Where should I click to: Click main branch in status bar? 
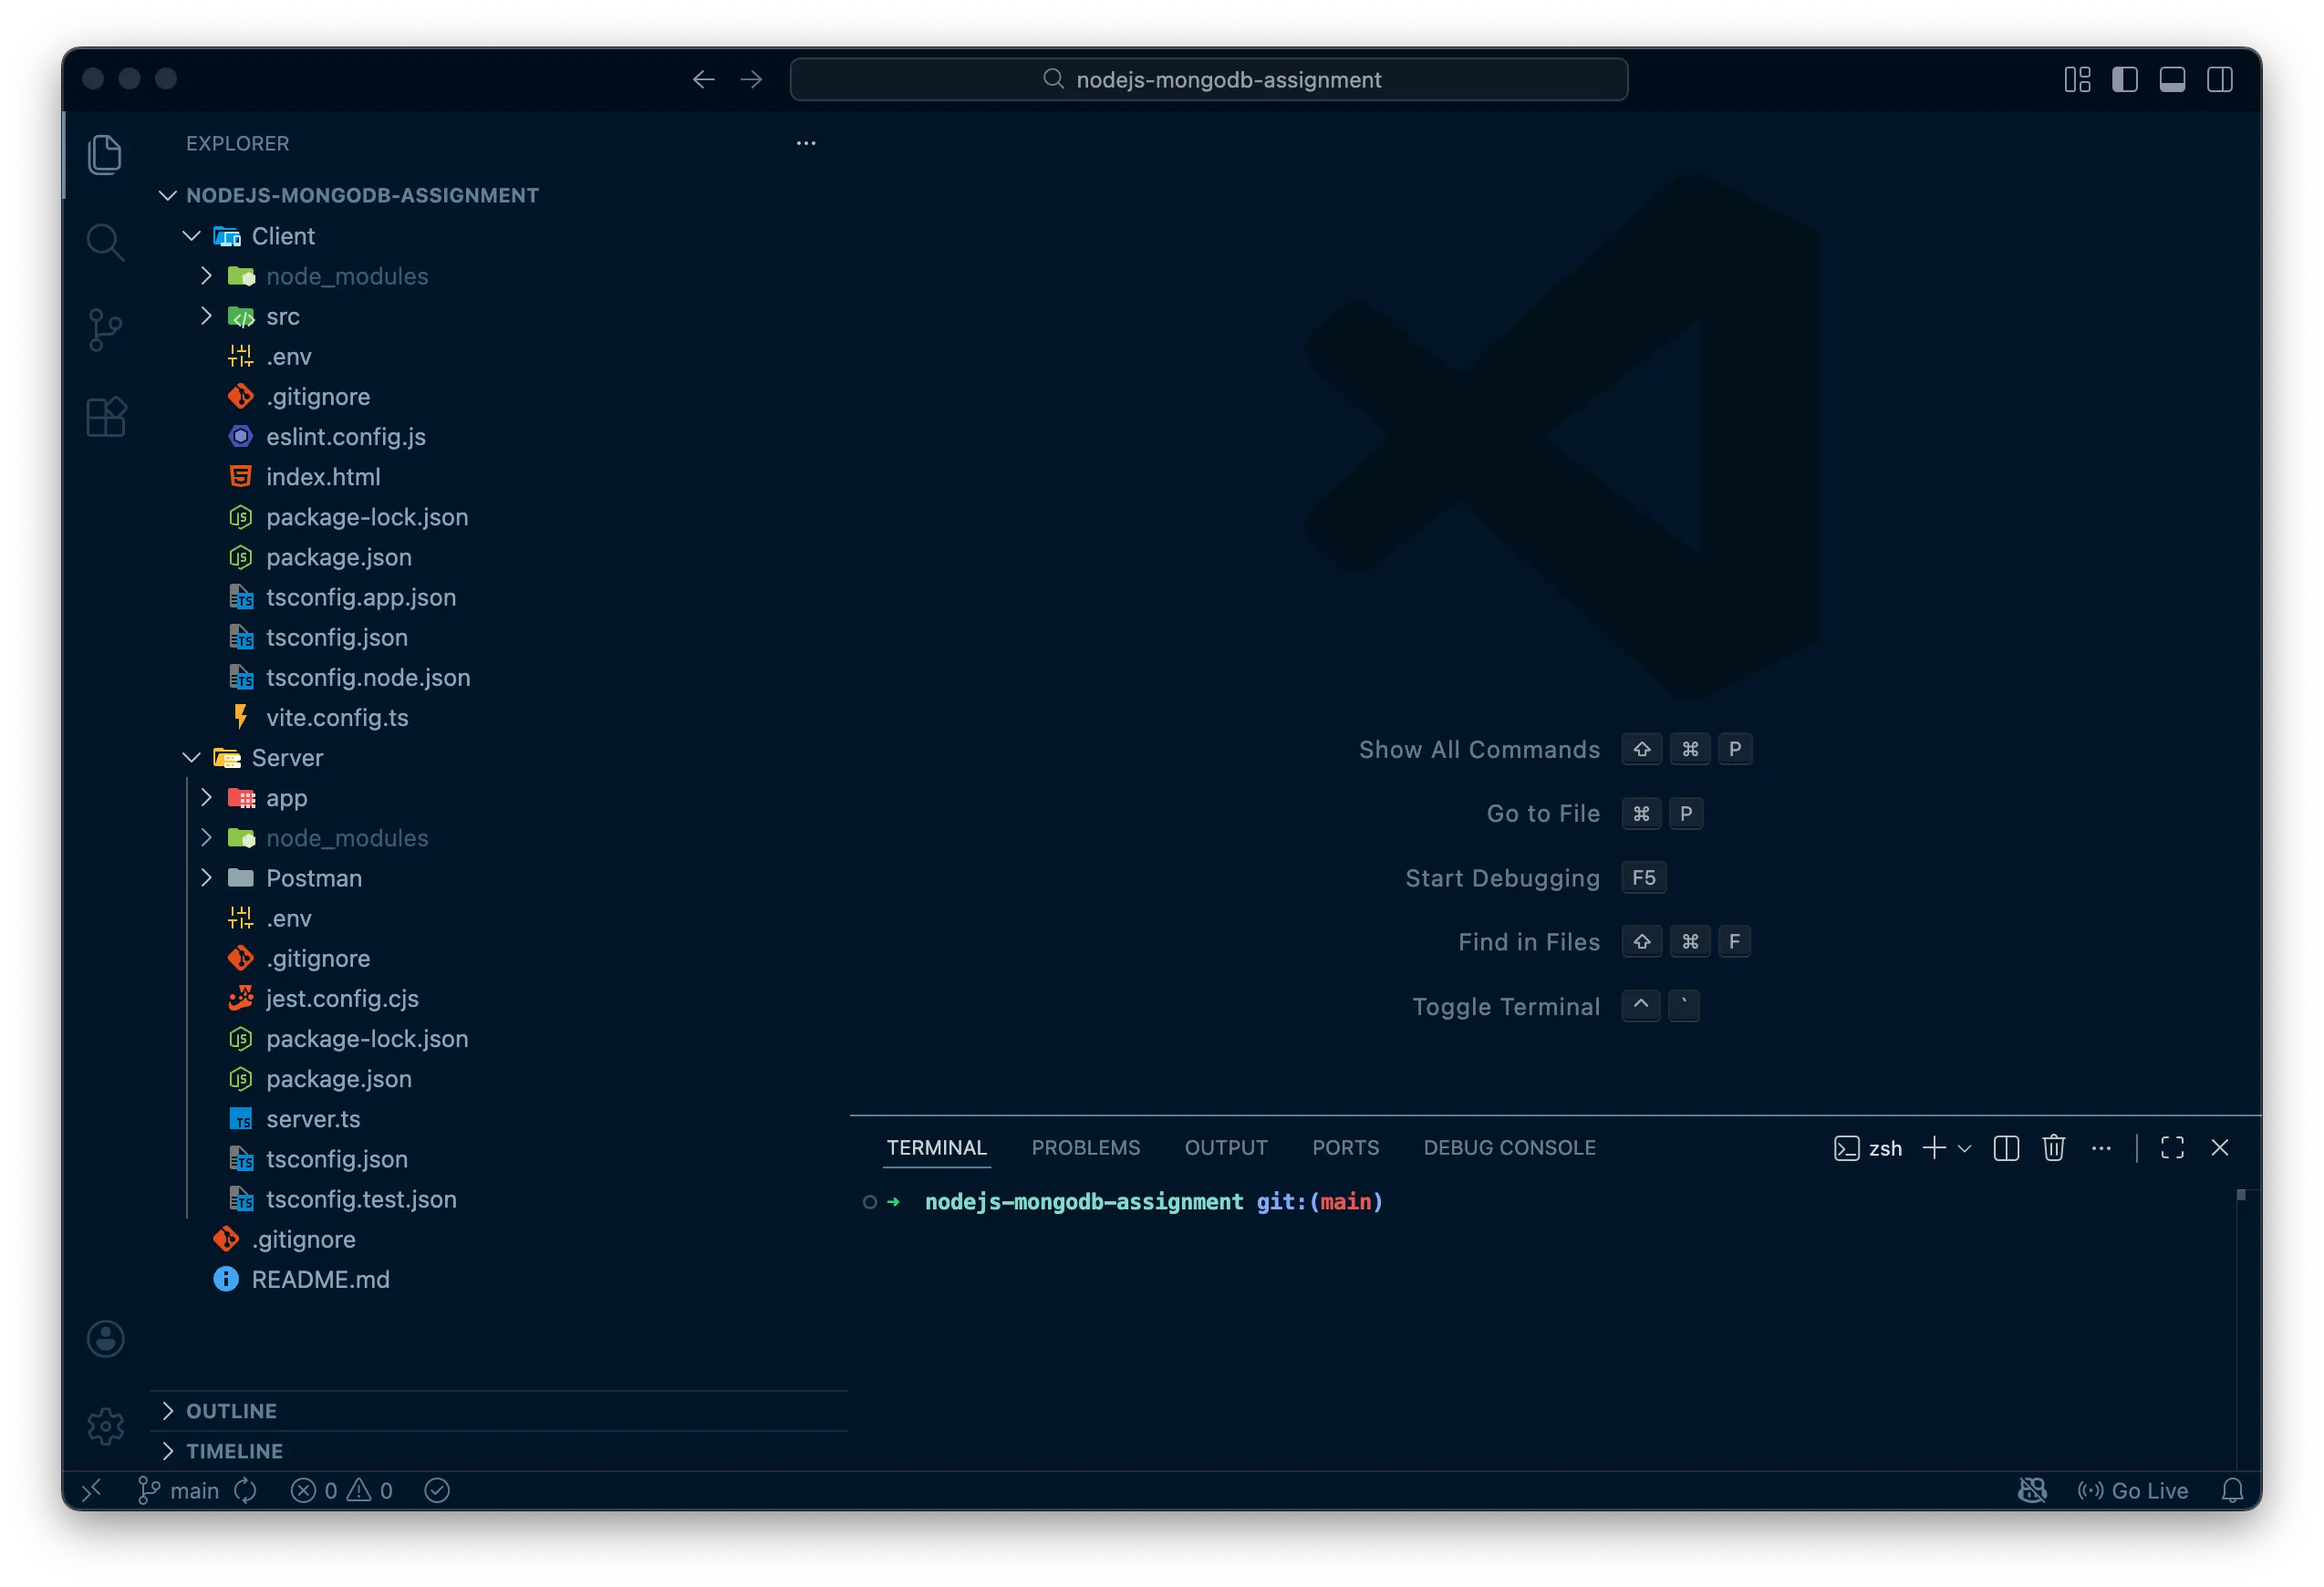click(178, 1490)
